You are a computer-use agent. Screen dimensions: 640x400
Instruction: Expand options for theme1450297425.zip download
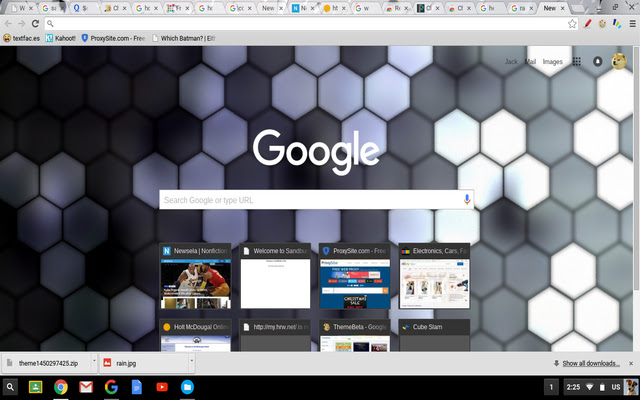[94, 361]
